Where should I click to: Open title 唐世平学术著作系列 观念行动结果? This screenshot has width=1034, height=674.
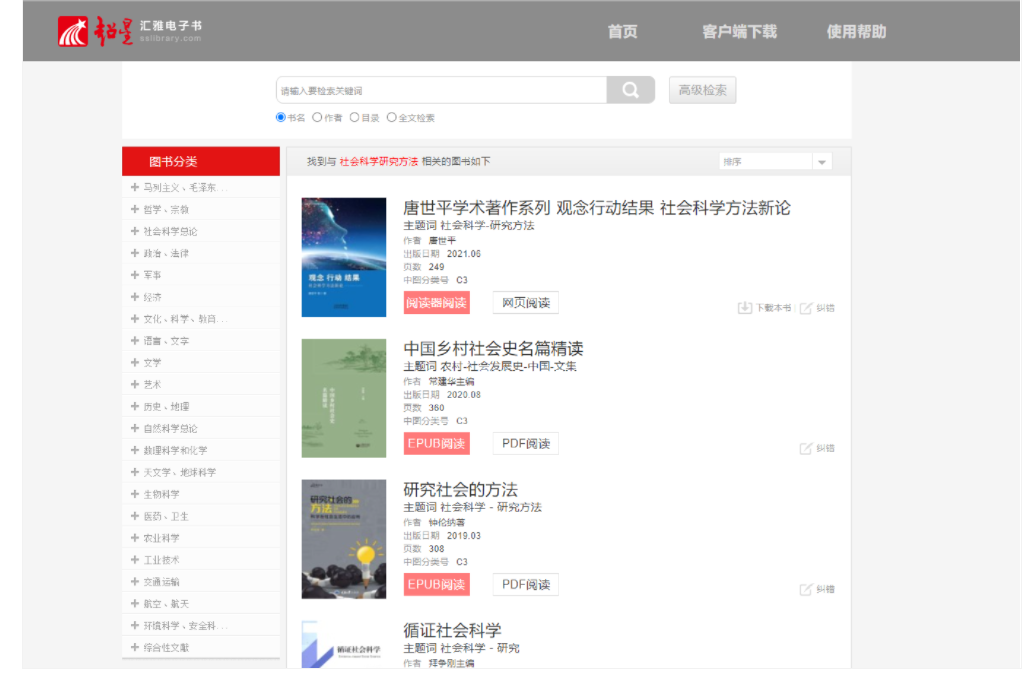point(596,208)
